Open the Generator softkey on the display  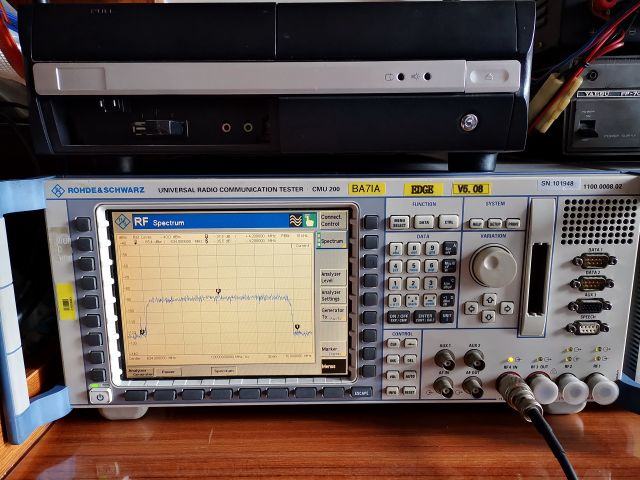click(332, 313)
